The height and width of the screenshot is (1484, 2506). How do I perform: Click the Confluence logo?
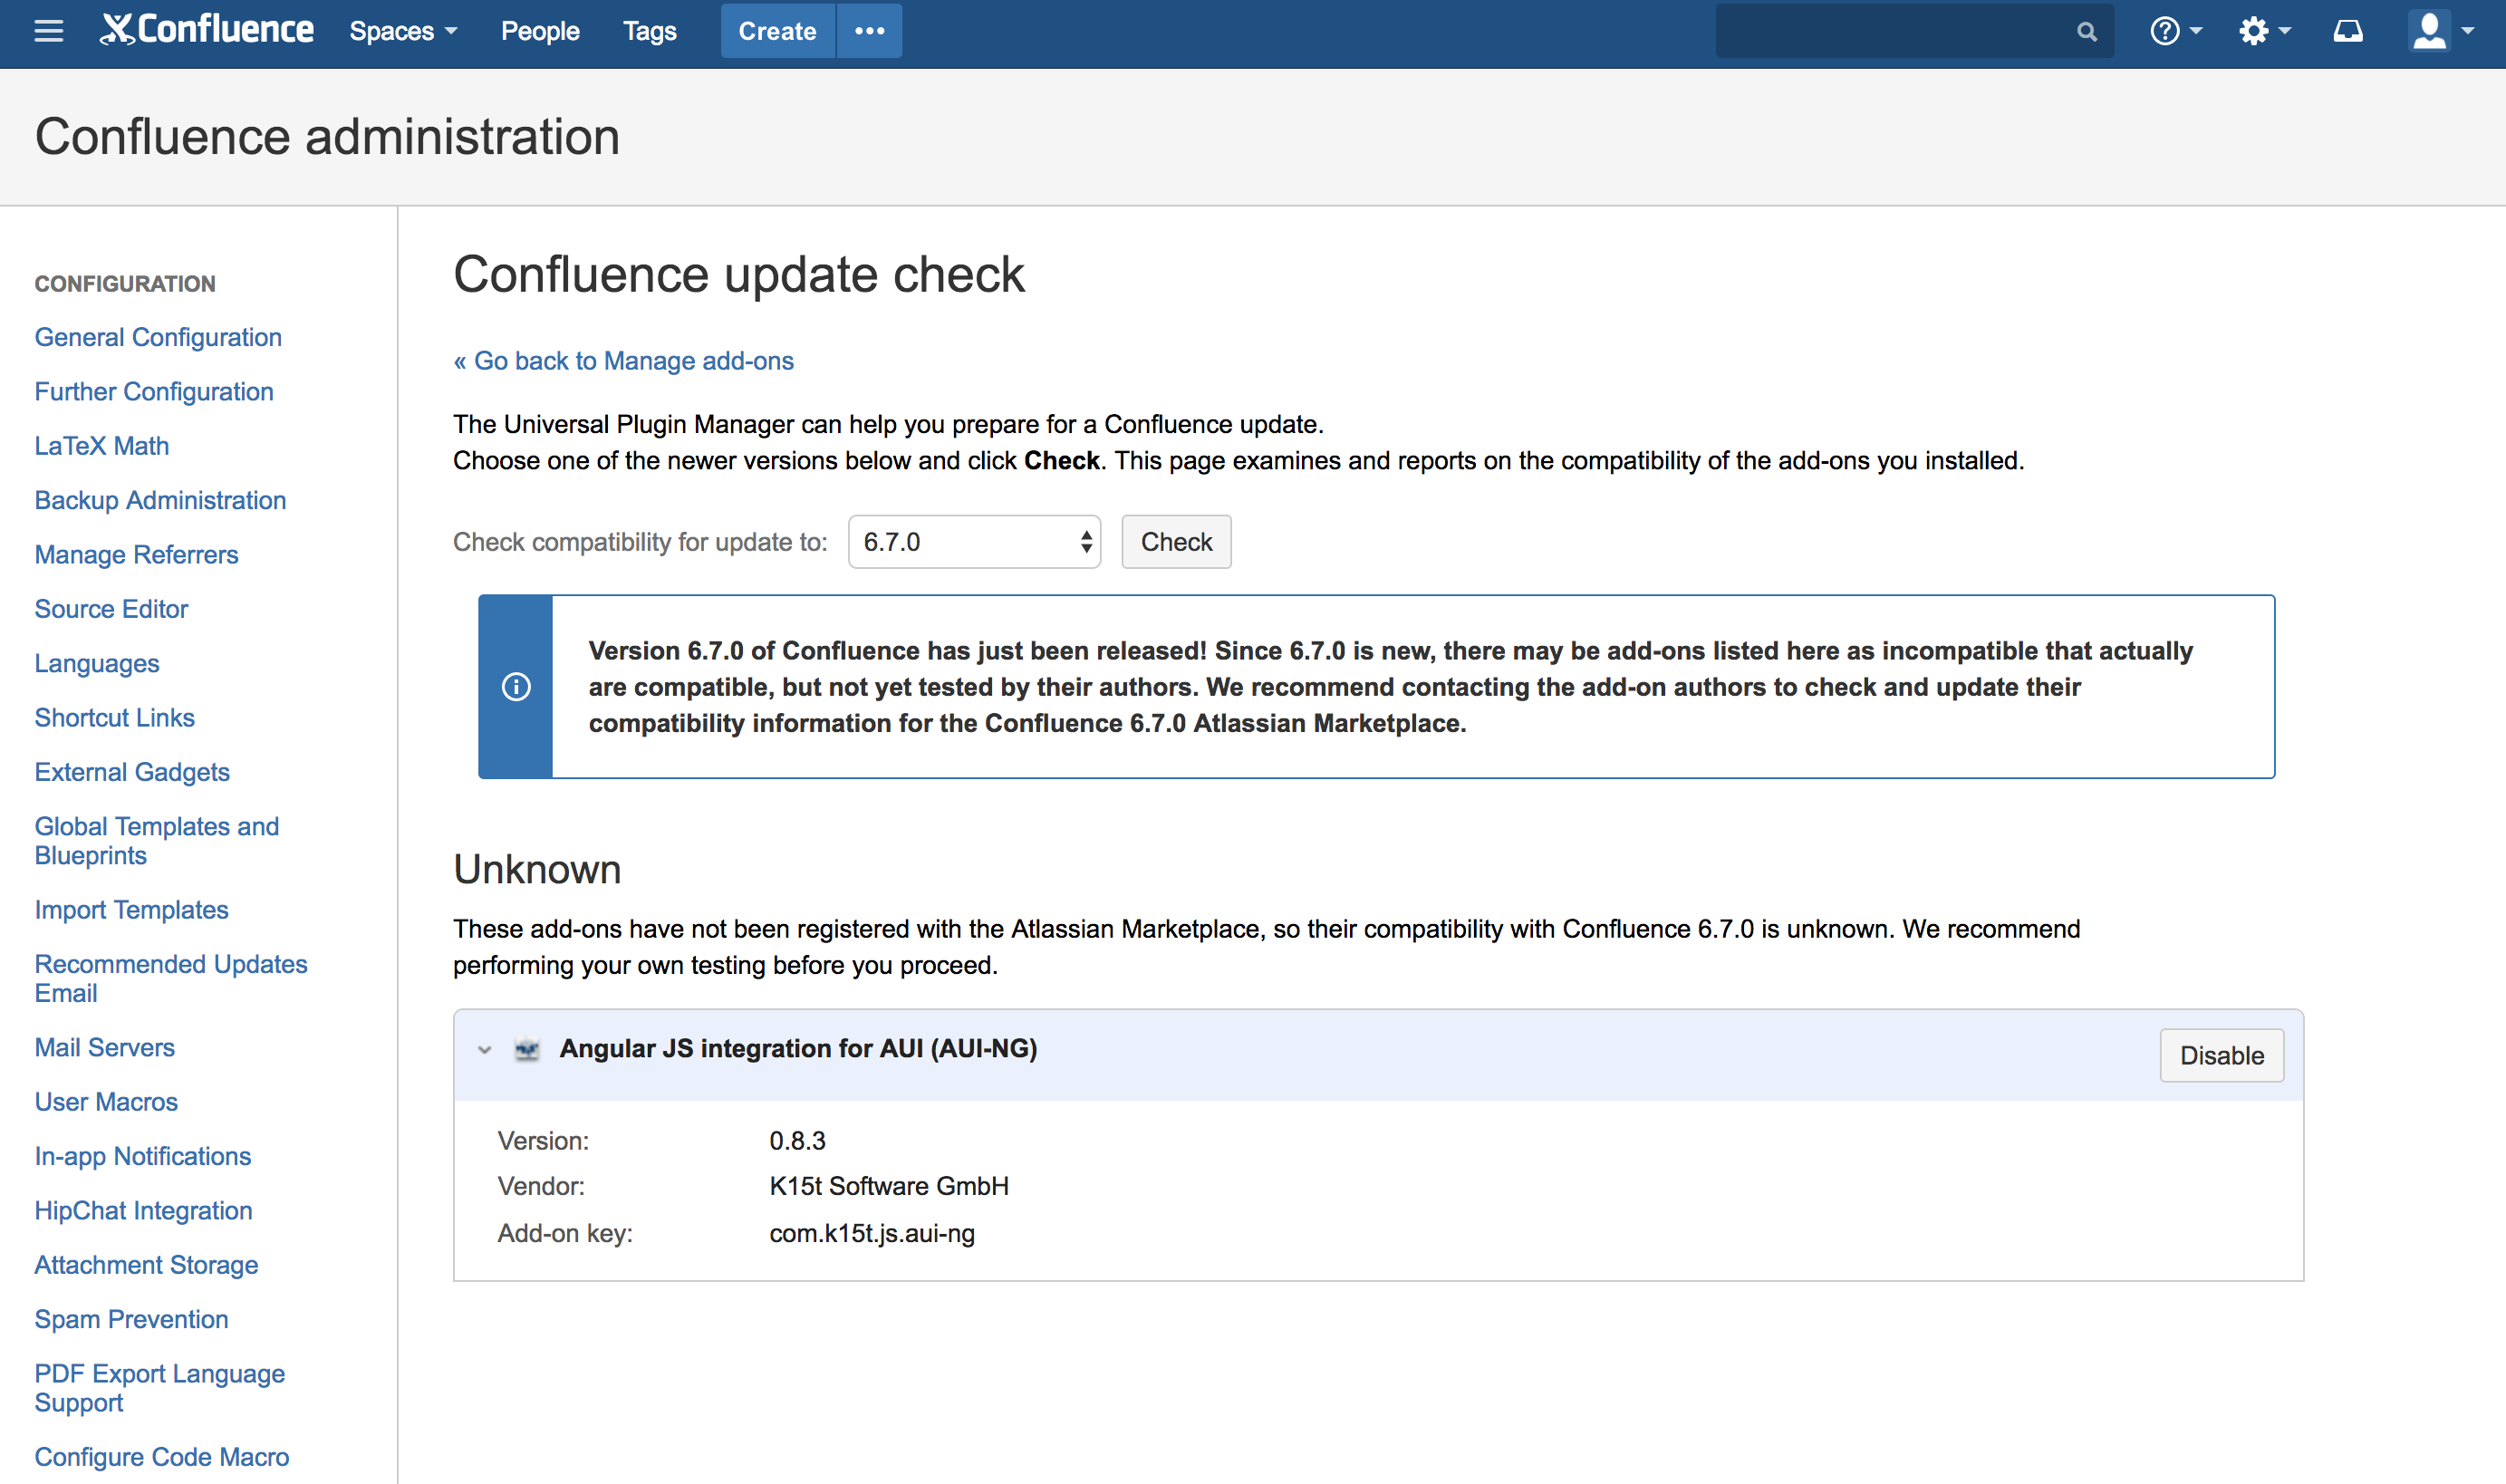click(x=207, y=30)
